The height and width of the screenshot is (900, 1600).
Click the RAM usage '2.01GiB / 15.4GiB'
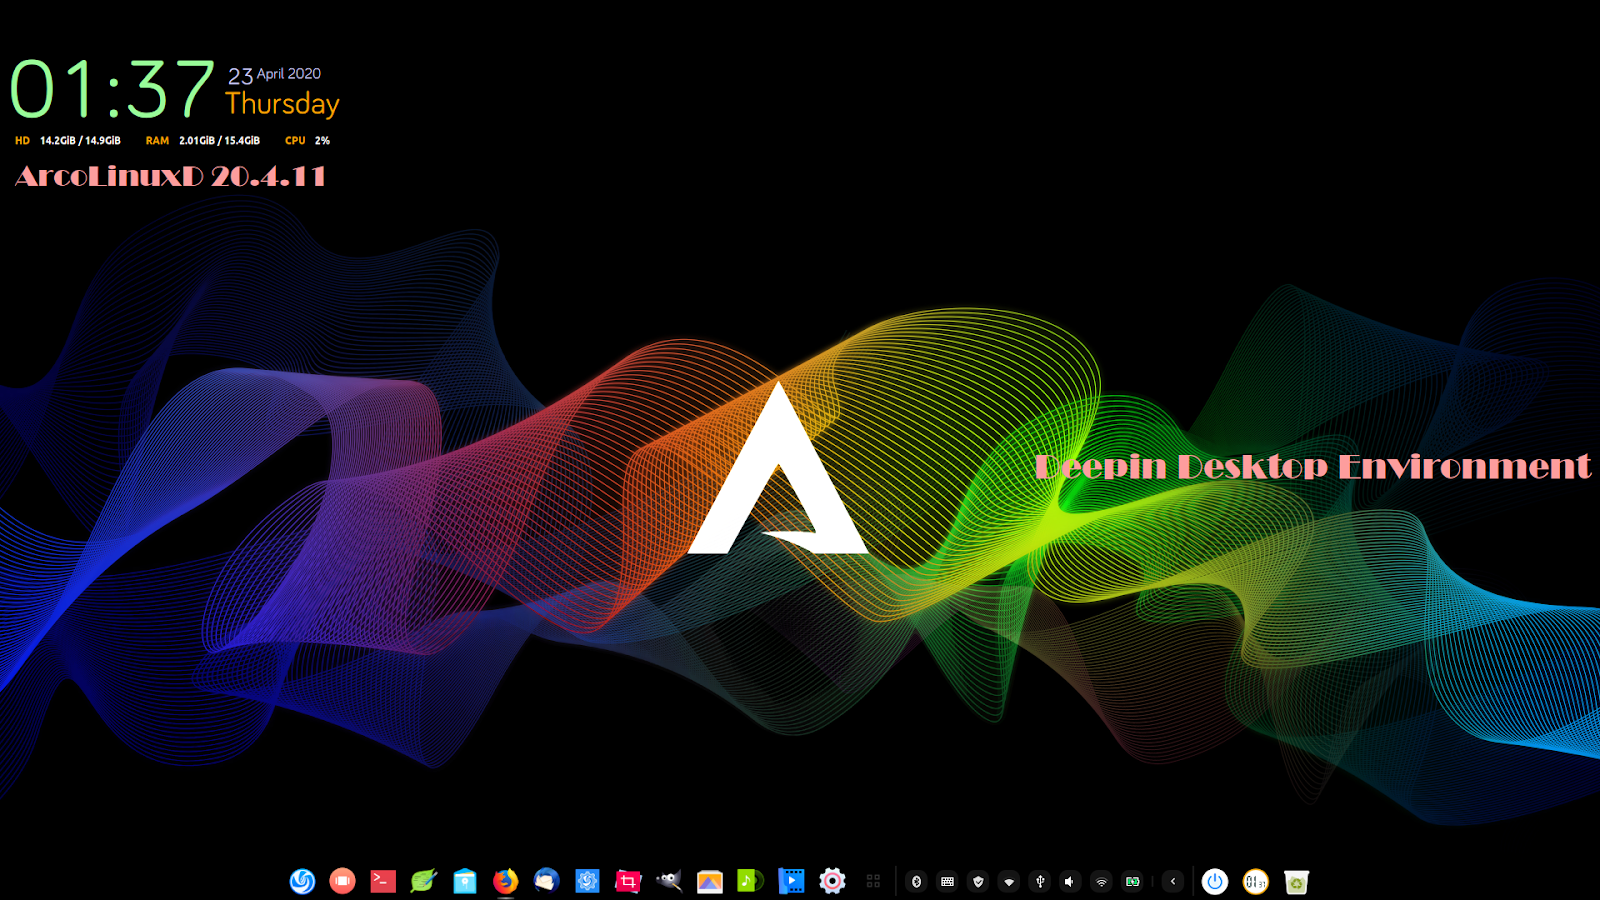(x=219, y=141)
